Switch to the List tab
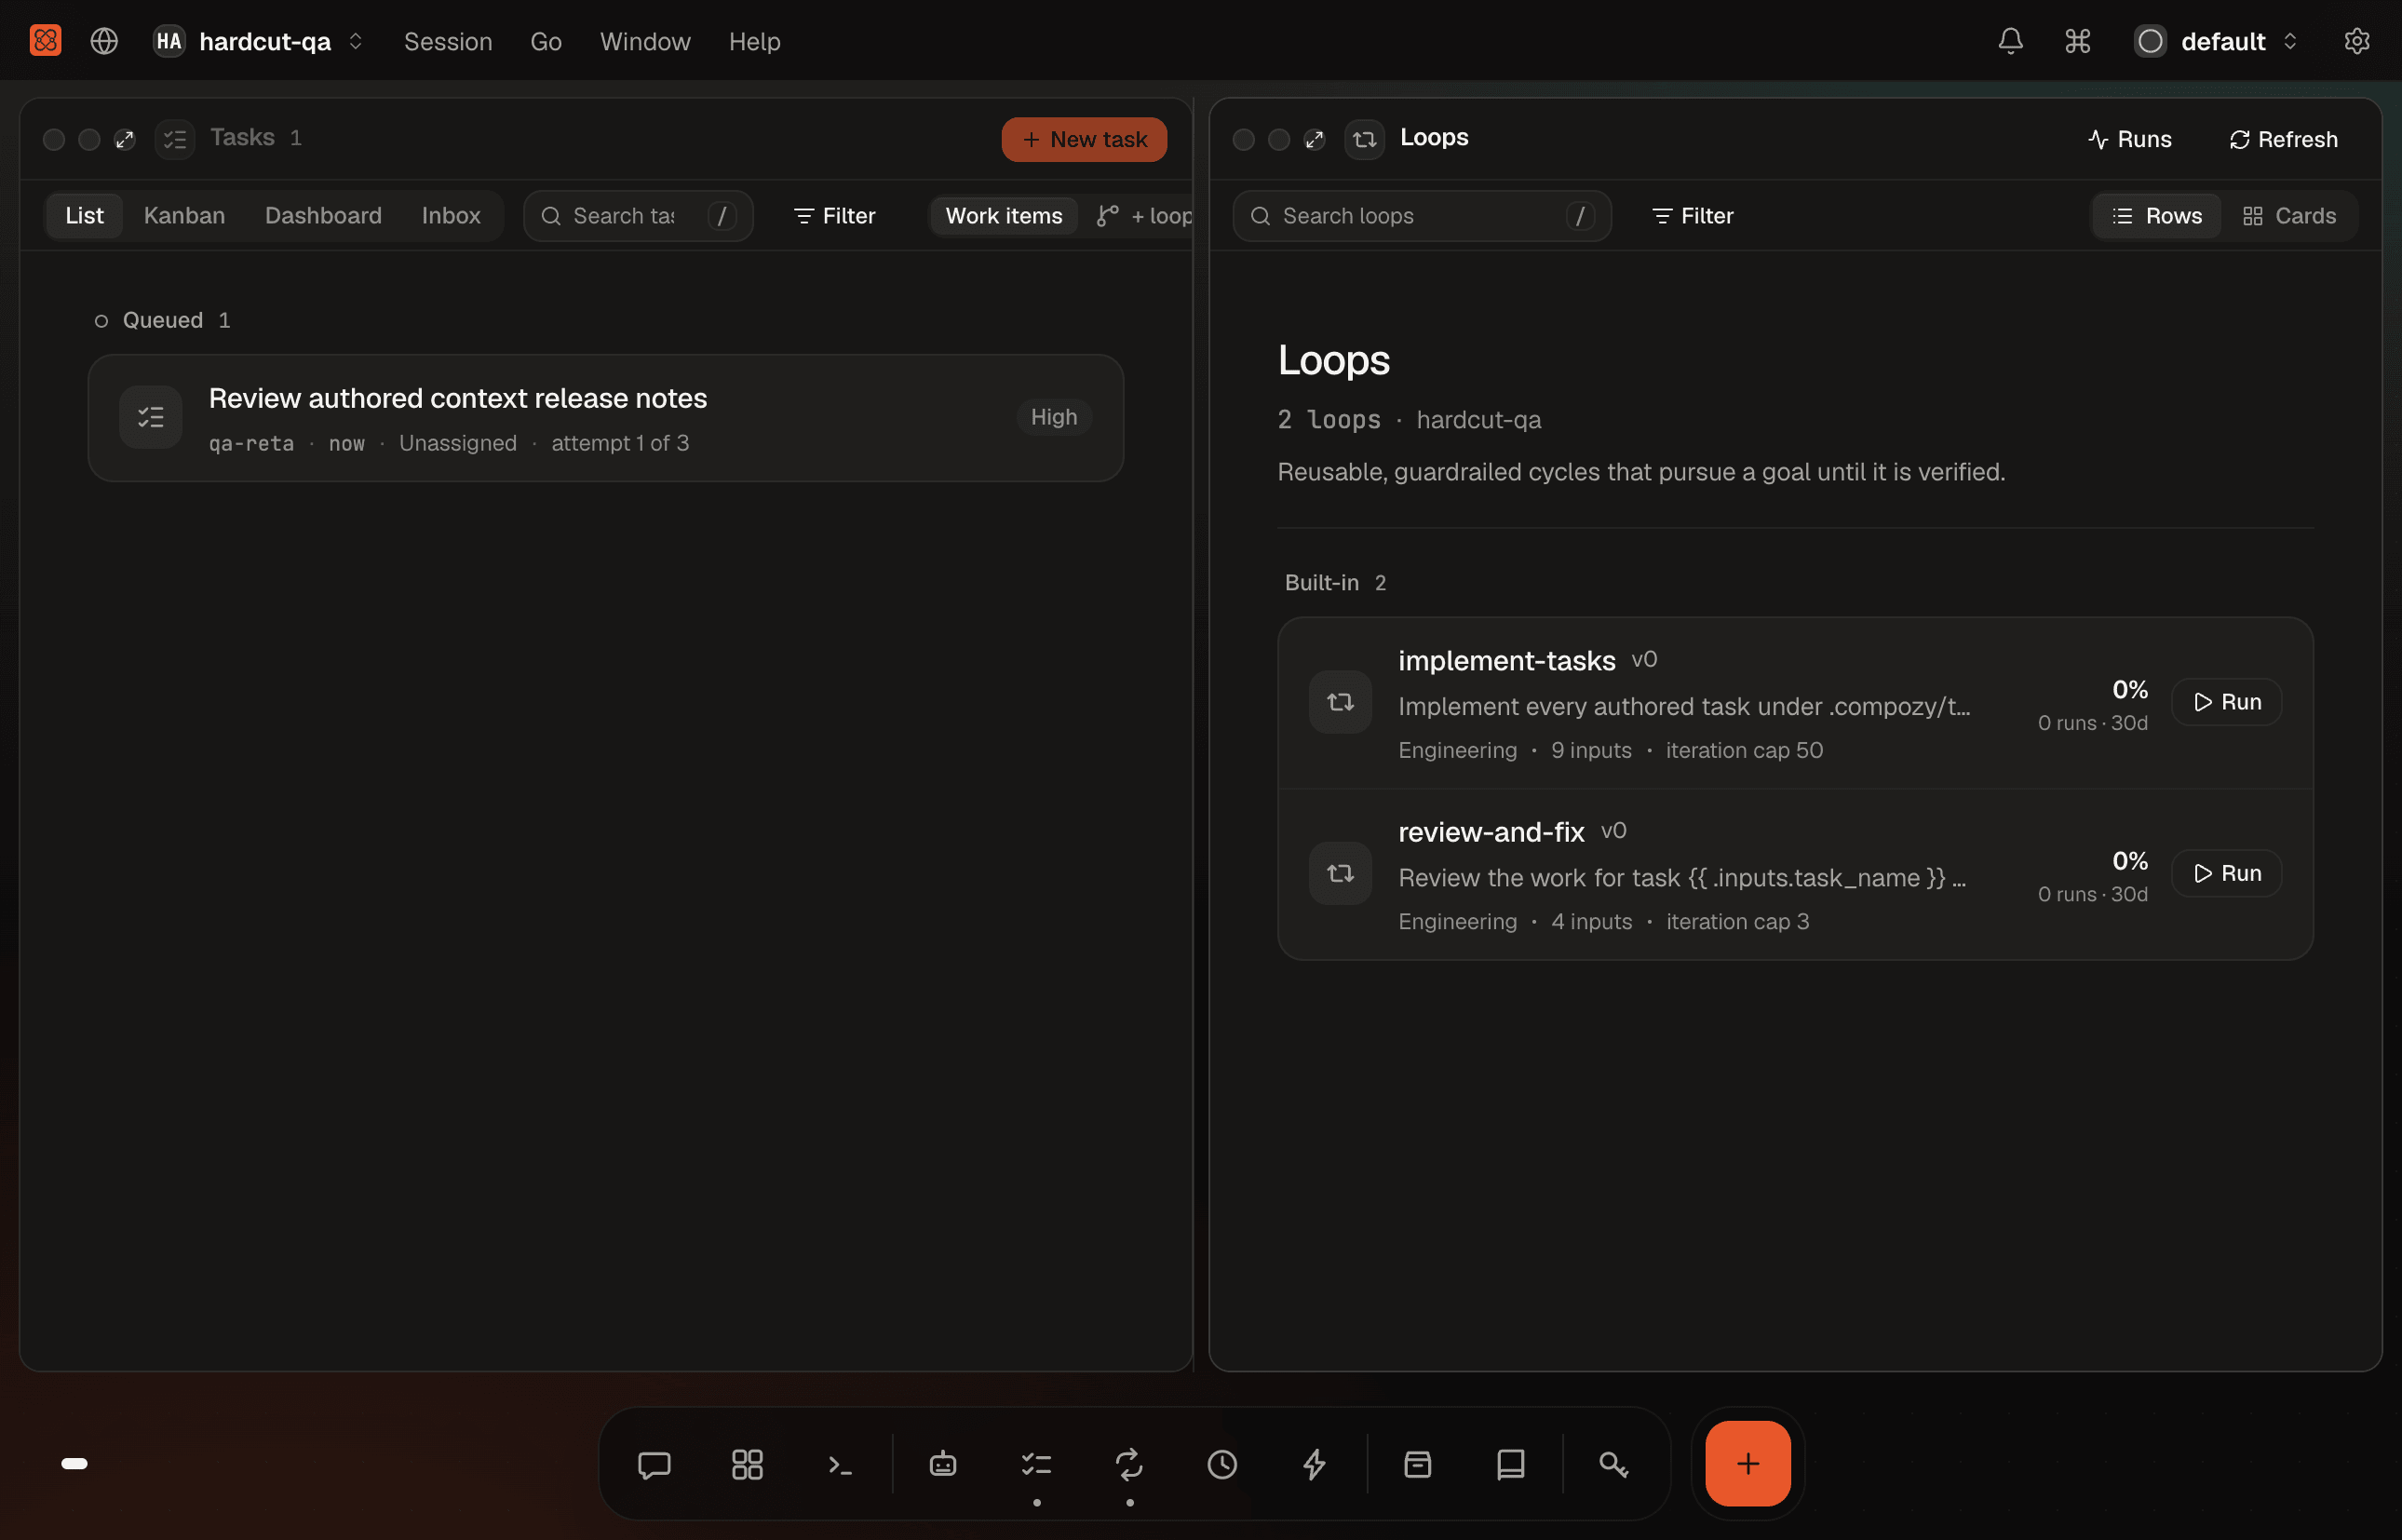 [84, 216]
